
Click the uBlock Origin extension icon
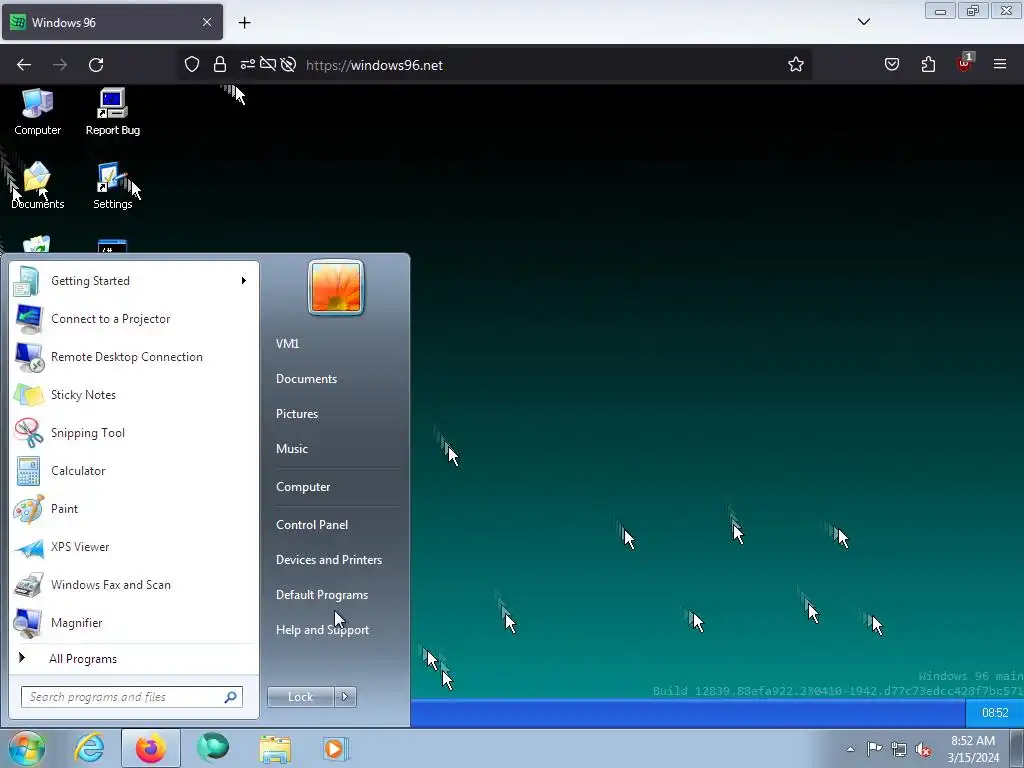(x=965, y=63)
